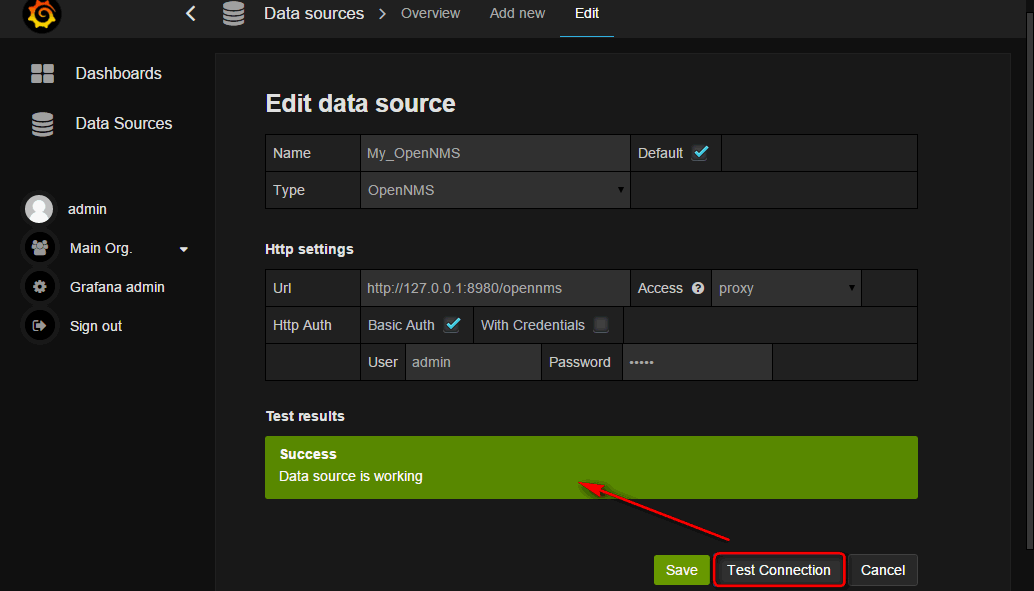The width and height of the screenshot is (1034, 591).
Task: Click the Name field containing My_OpenNMS
Action: click(x=495, y=153)
